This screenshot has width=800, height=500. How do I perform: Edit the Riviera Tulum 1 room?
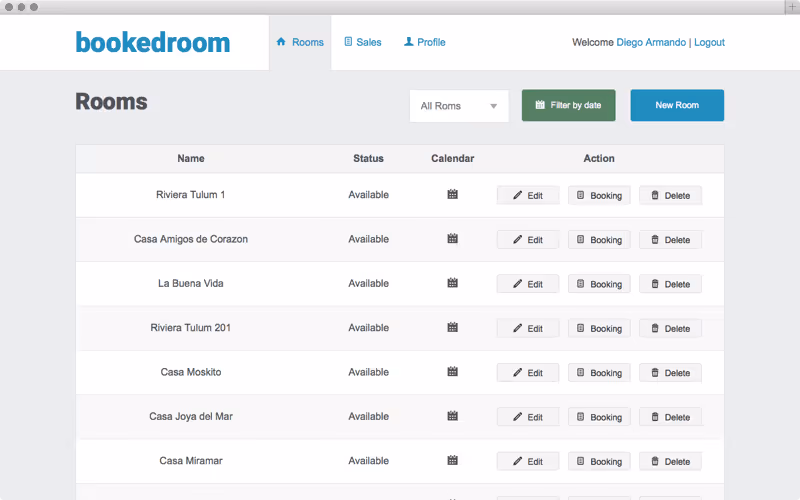[528, 195]
